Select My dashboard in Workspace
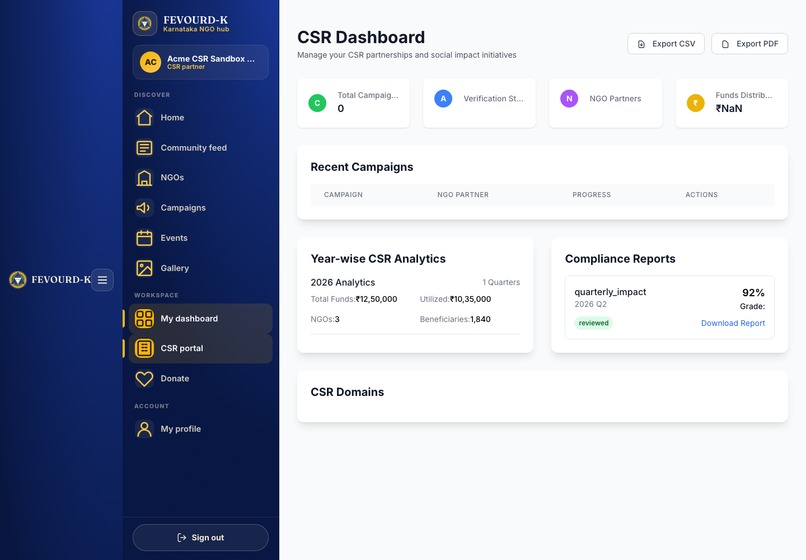Image resolution: width=806 pixels, height=560 pixels. (x=200, y=319)
